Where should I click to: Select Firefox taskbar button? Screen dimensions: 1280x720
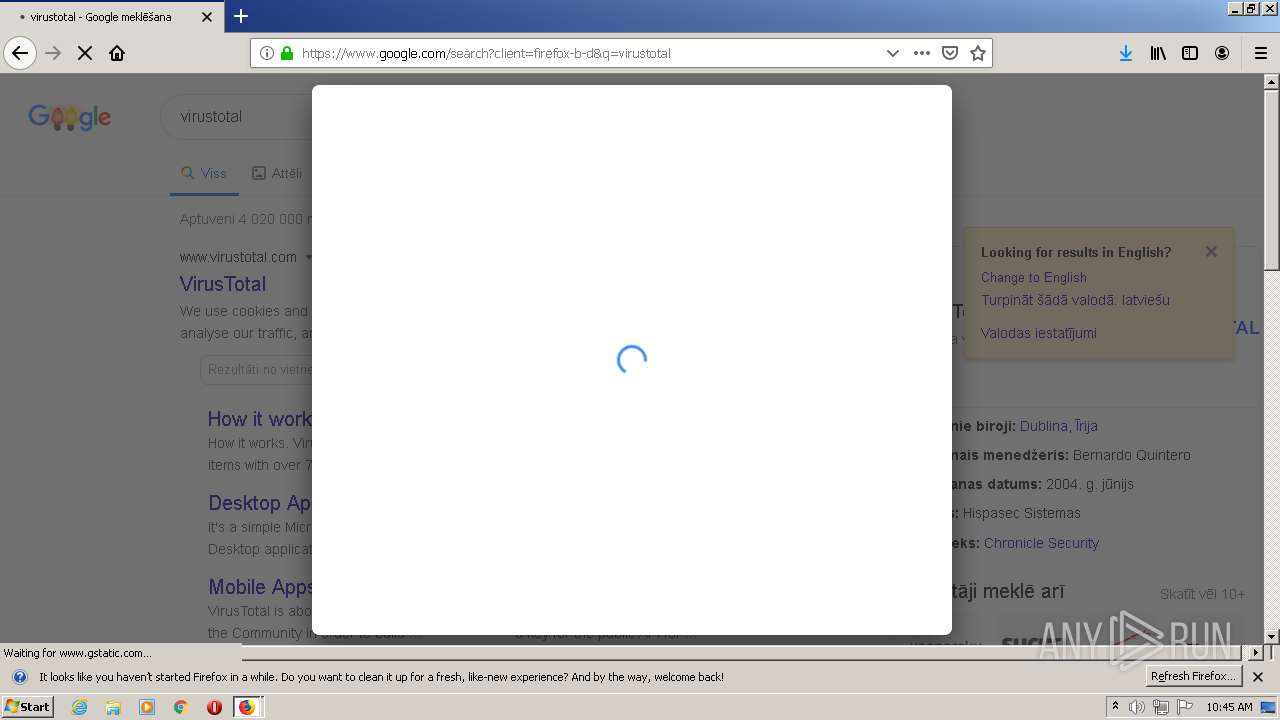[x=246, y=707]
